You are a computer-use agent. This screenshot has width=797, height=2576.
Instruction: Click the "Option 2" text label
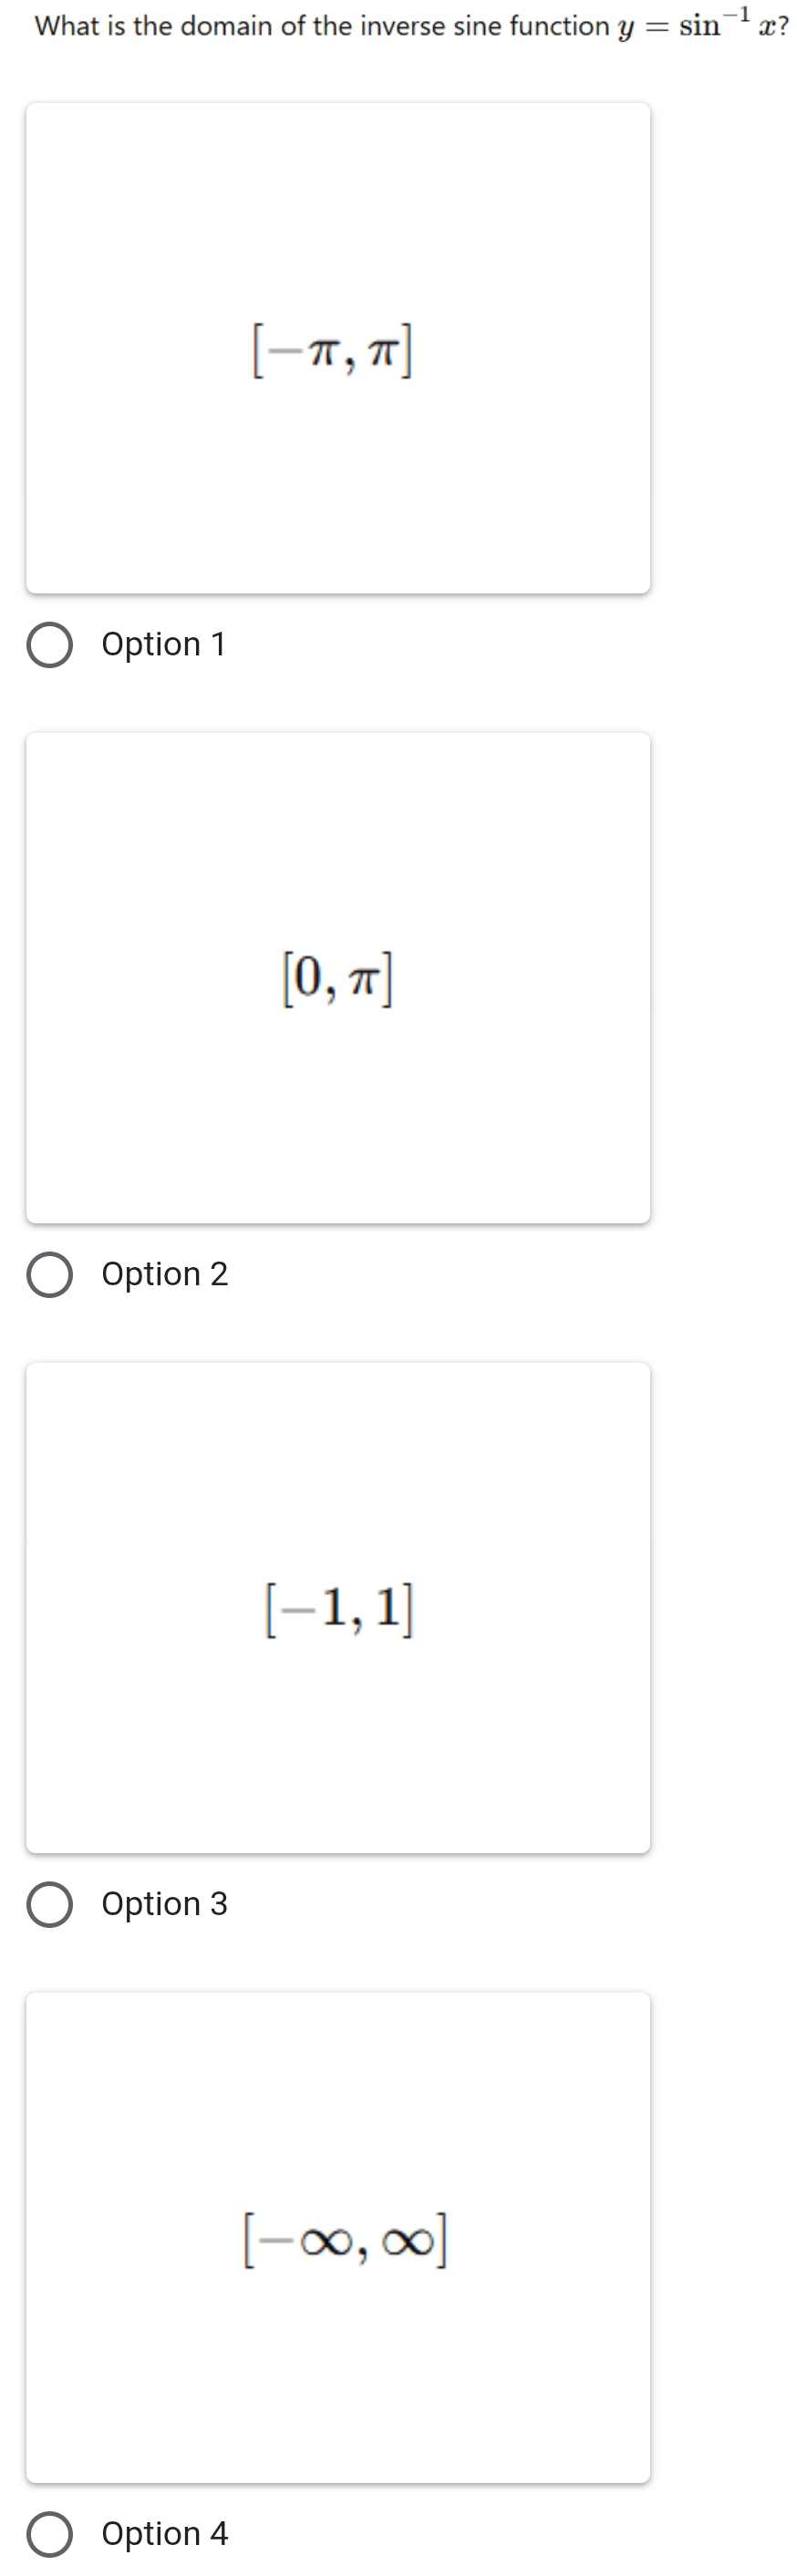click(x=165, y=1274)
